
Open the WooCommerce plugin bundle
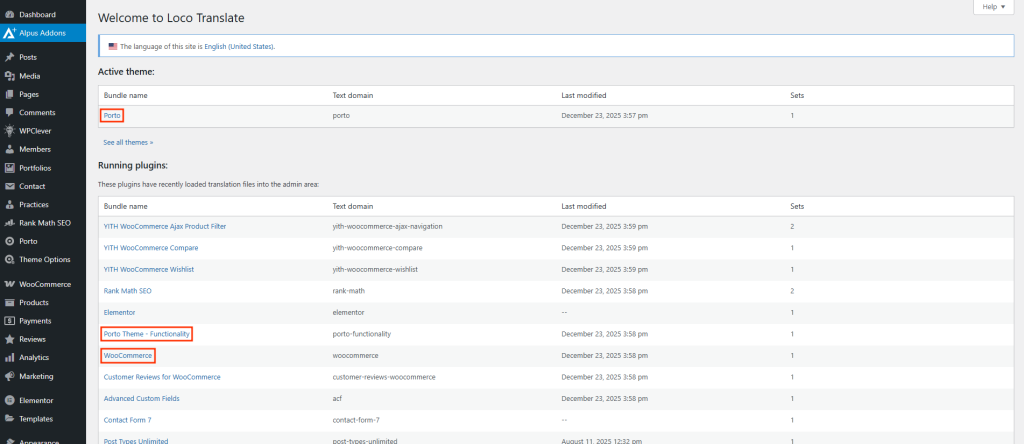(x=127, y=355)
